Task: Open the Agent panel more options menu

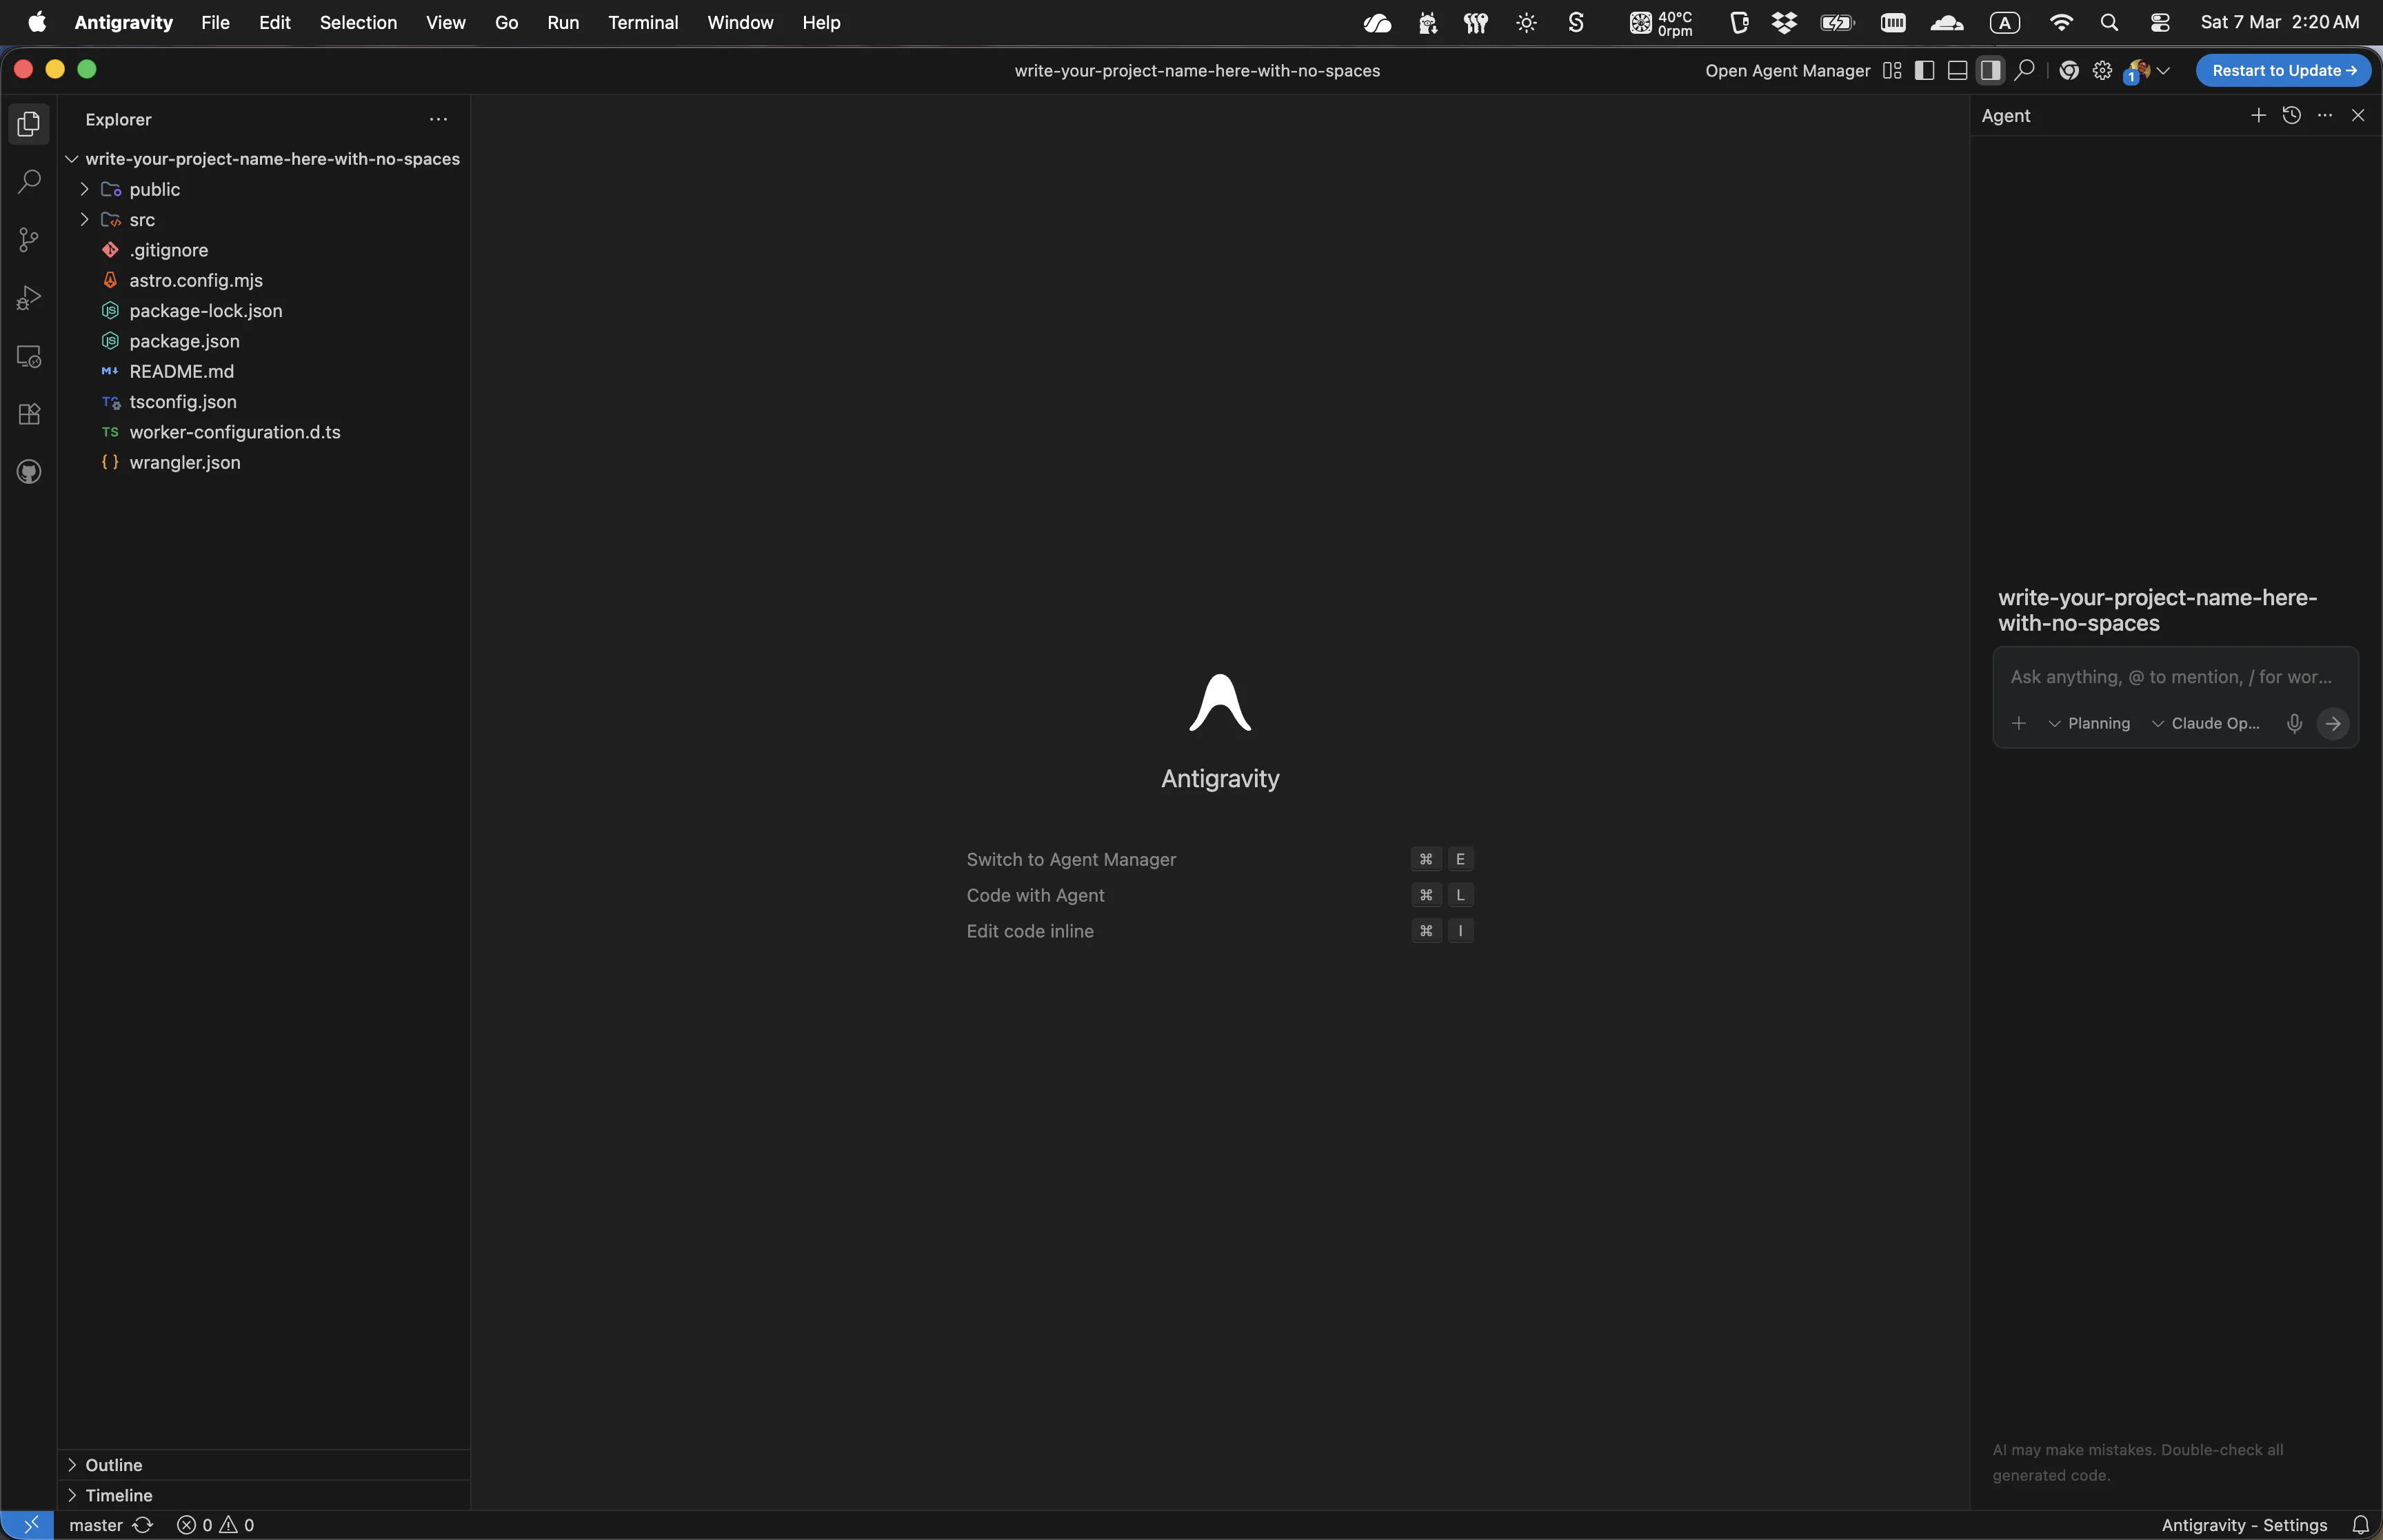Action: [x=2325, y=115]
